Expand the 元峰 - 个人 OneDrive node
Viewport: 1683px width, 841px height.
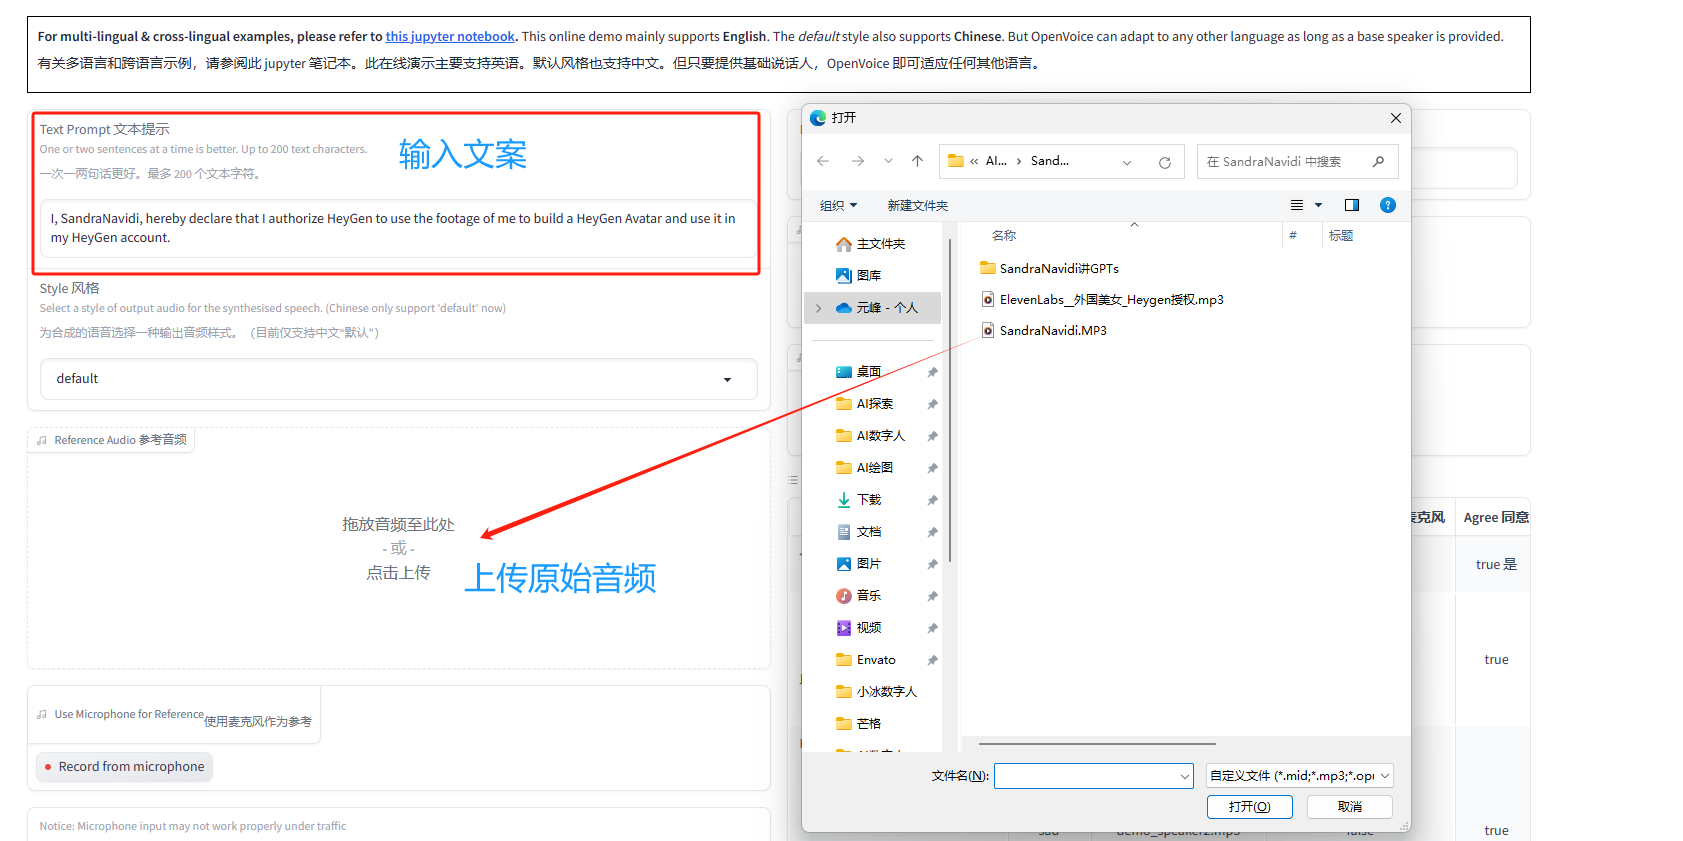tap(819, 308)
